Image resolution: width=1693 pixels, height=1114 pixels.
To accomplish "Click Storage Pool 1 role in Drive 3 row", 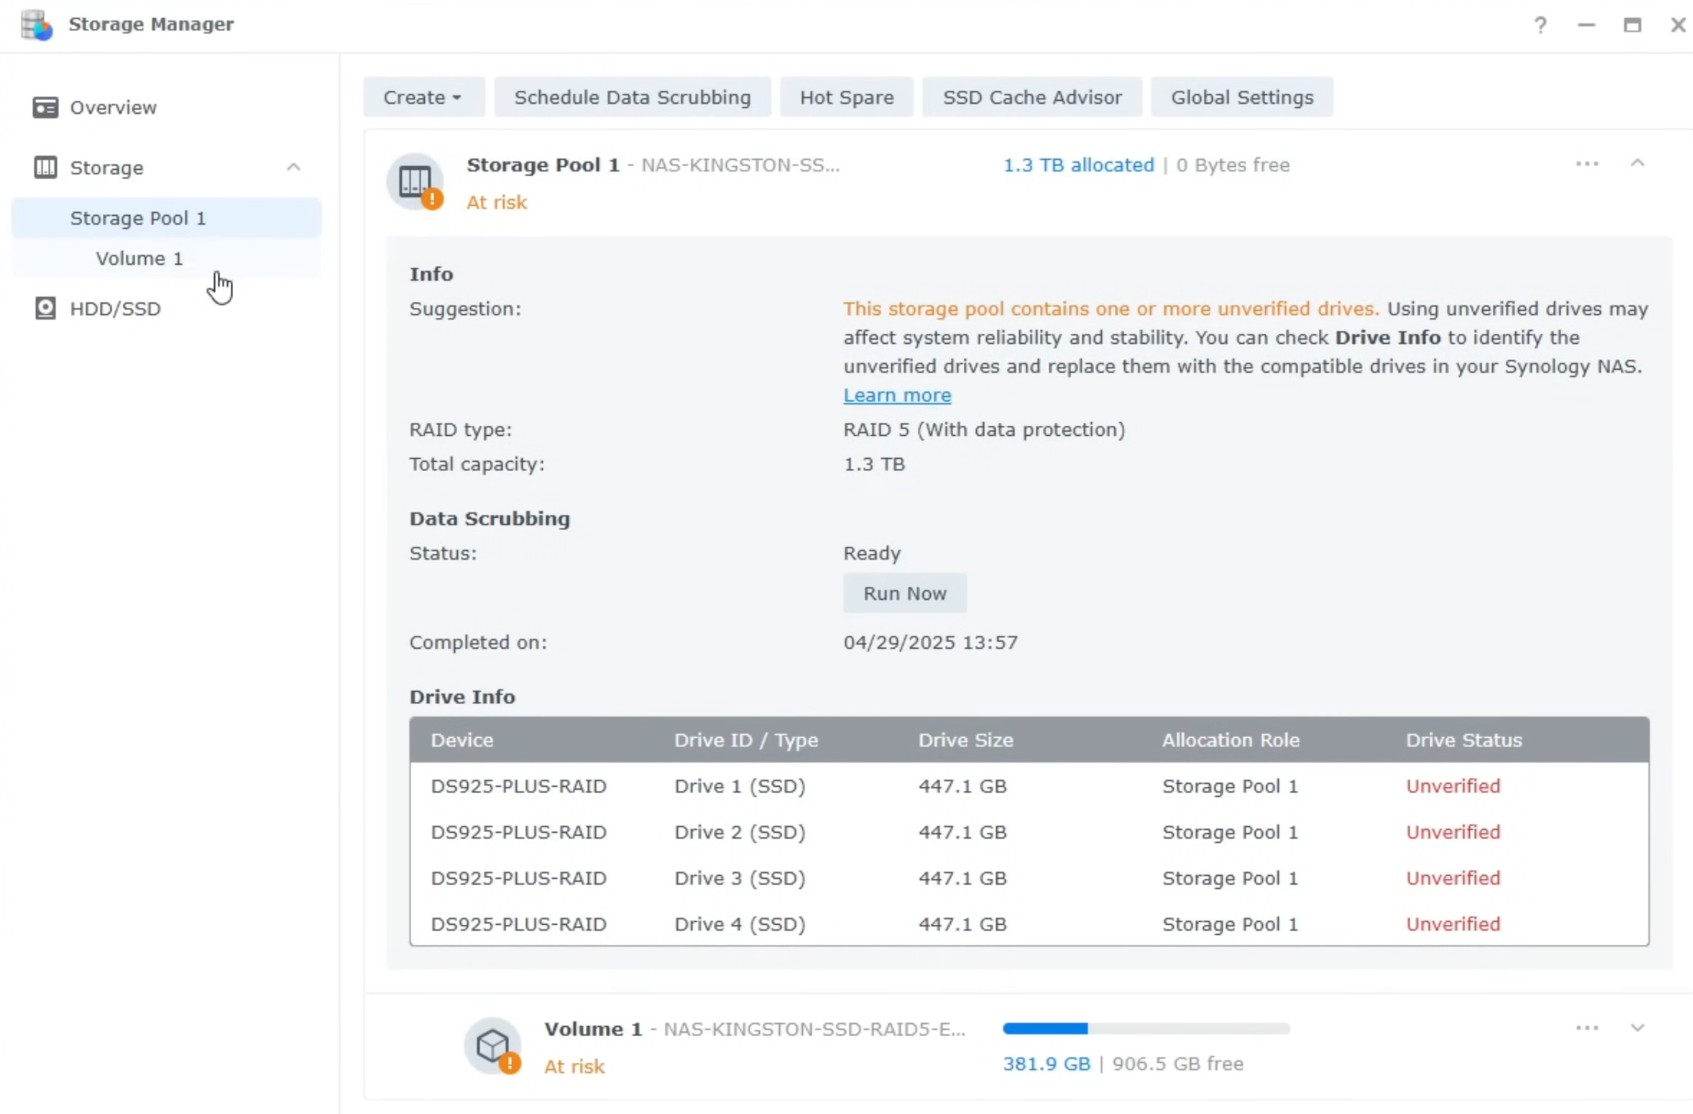I will coord(1230,878).
